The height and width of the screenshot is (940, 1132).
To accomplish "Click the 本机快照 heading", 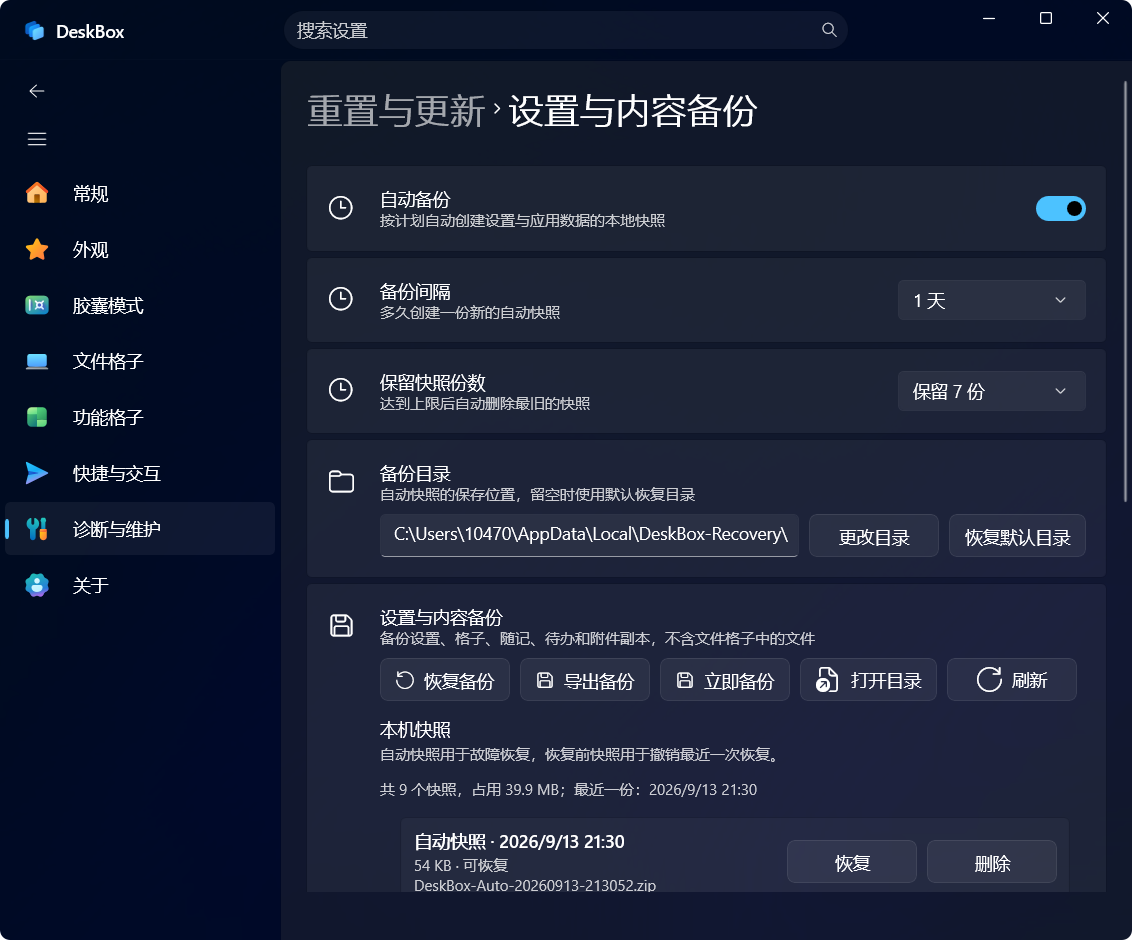I will click(415, 730).
